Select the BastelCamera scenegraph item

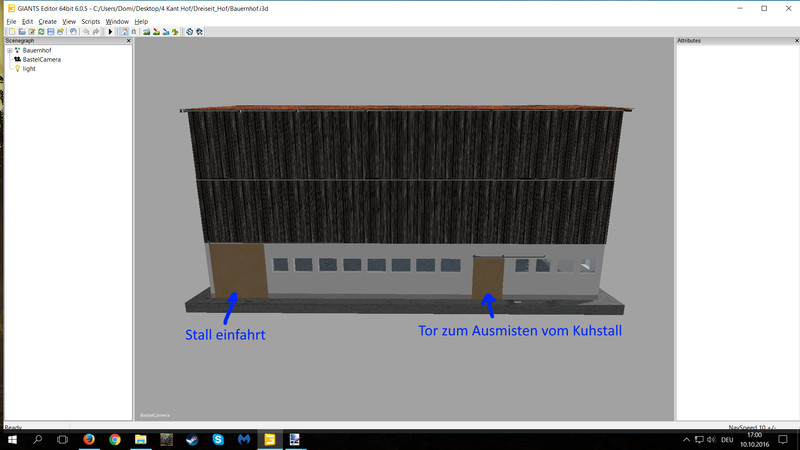pos(41,59)
